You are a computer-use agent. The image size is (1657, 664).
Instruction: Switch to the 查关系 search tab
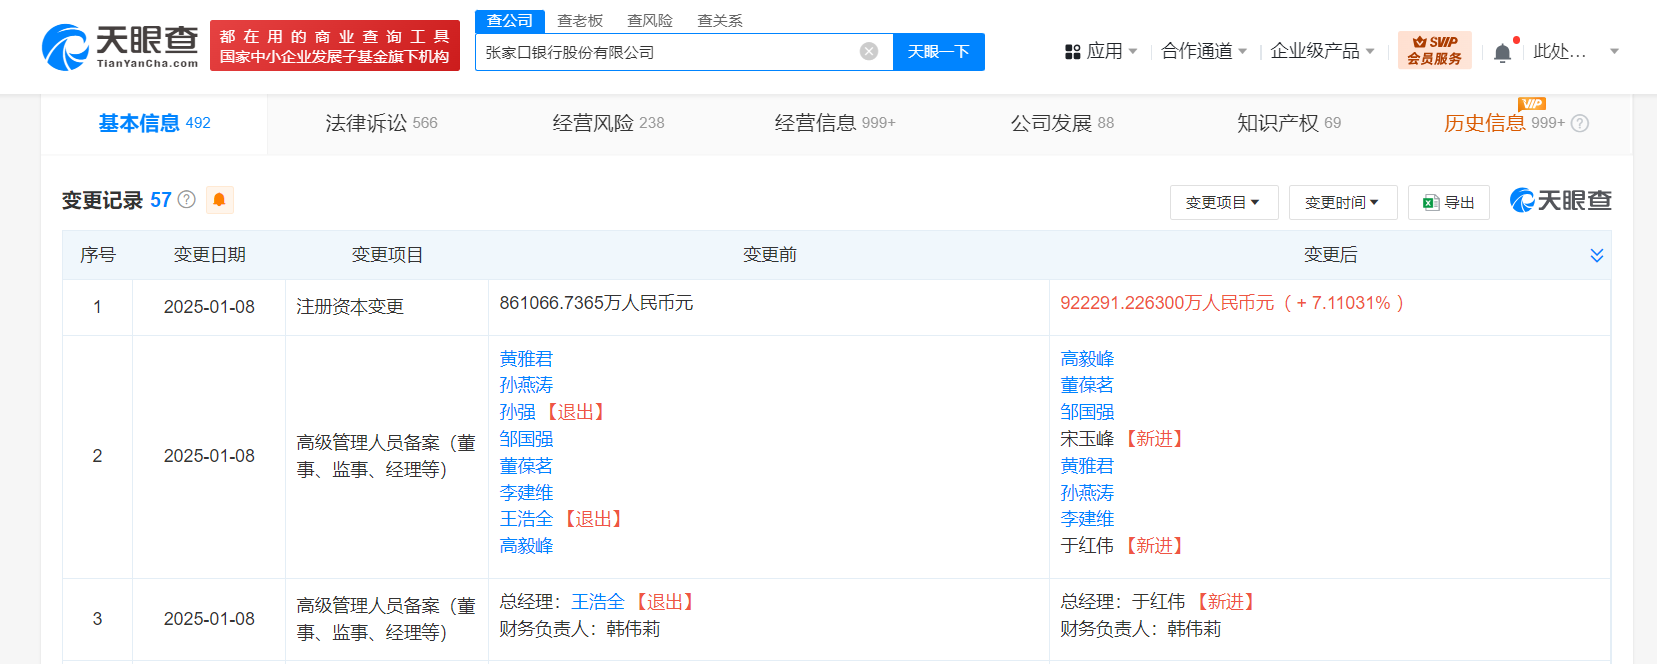click(720, 20)
